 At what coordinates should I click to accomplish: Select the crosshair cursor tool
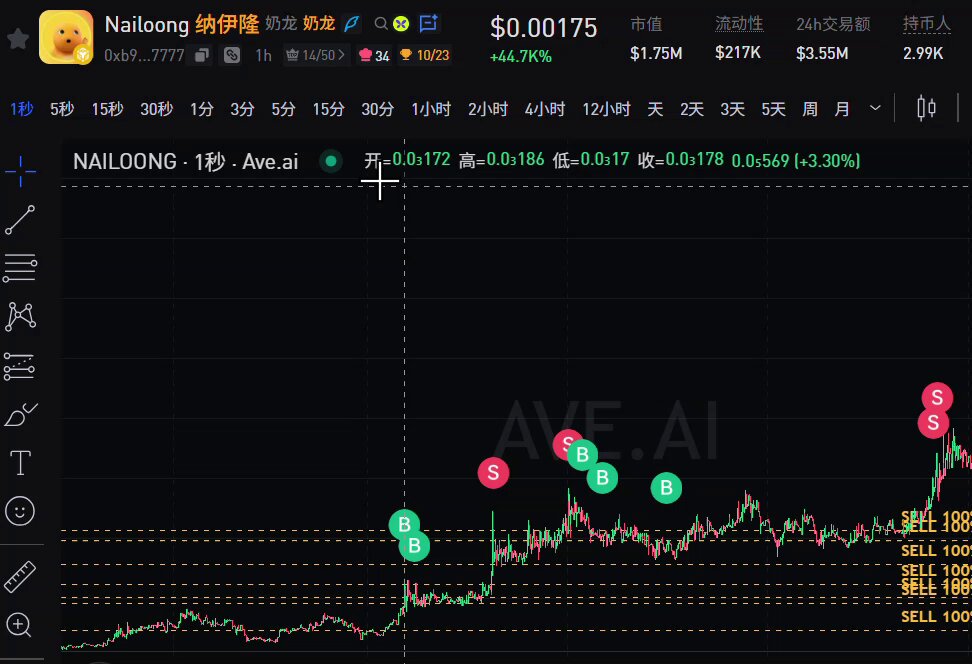pos(20,171)
